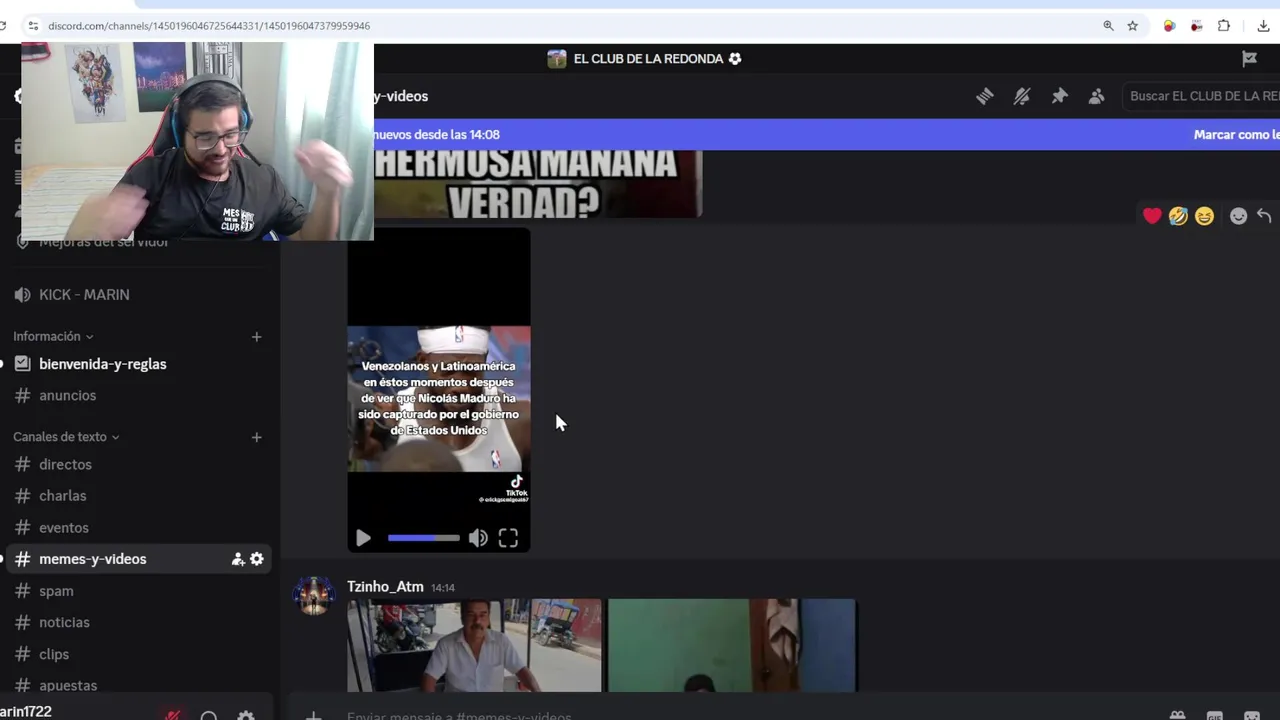
Task: Mute the video using speaker icon
Action: coord(478,538)
